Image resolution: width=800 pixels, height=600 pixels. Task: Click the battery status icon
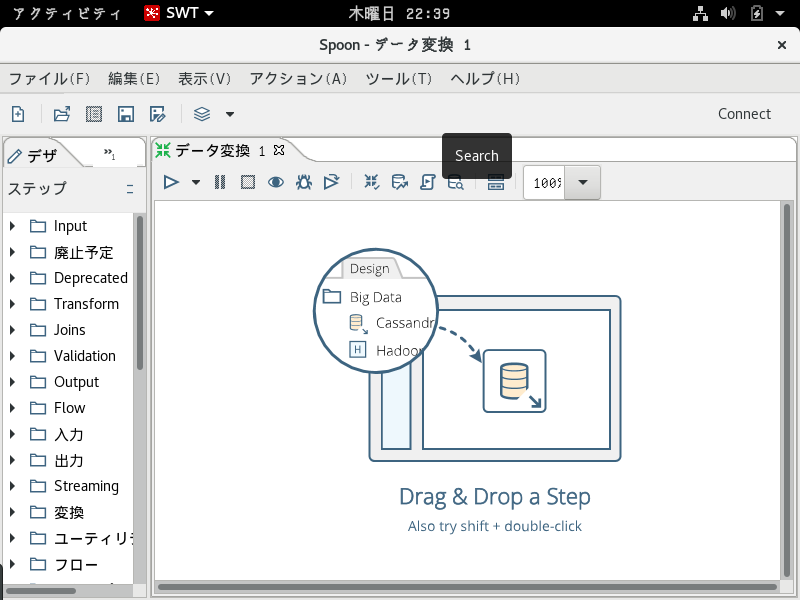coord(757,13)
